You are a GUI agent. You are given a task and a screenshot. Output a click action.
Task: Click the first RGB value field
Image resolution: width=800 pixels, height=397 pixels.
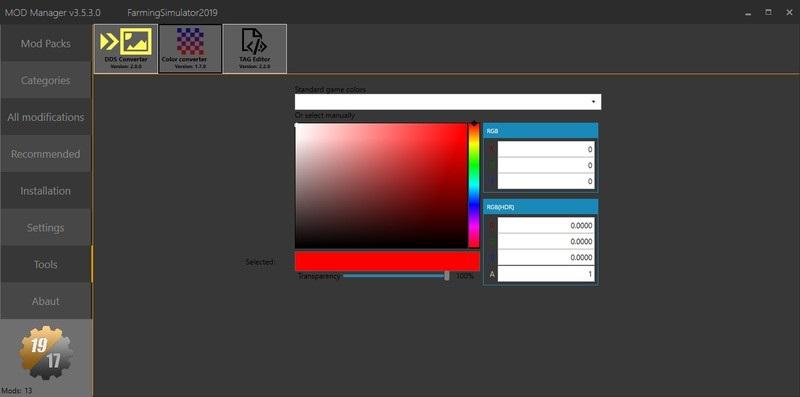coord(546,149)
